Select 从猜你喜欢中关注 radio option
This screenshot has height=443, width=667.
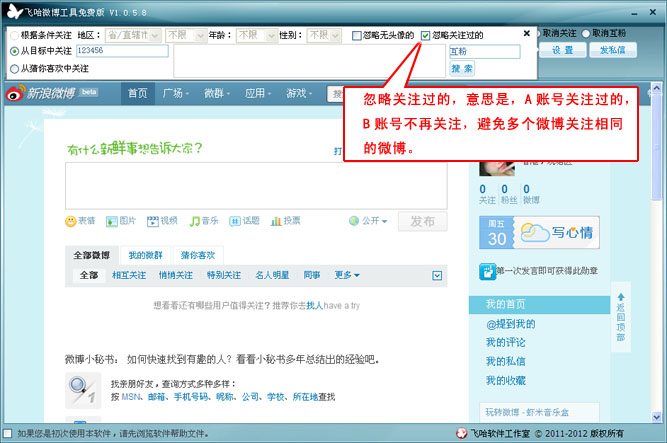[x=14, y=69]
